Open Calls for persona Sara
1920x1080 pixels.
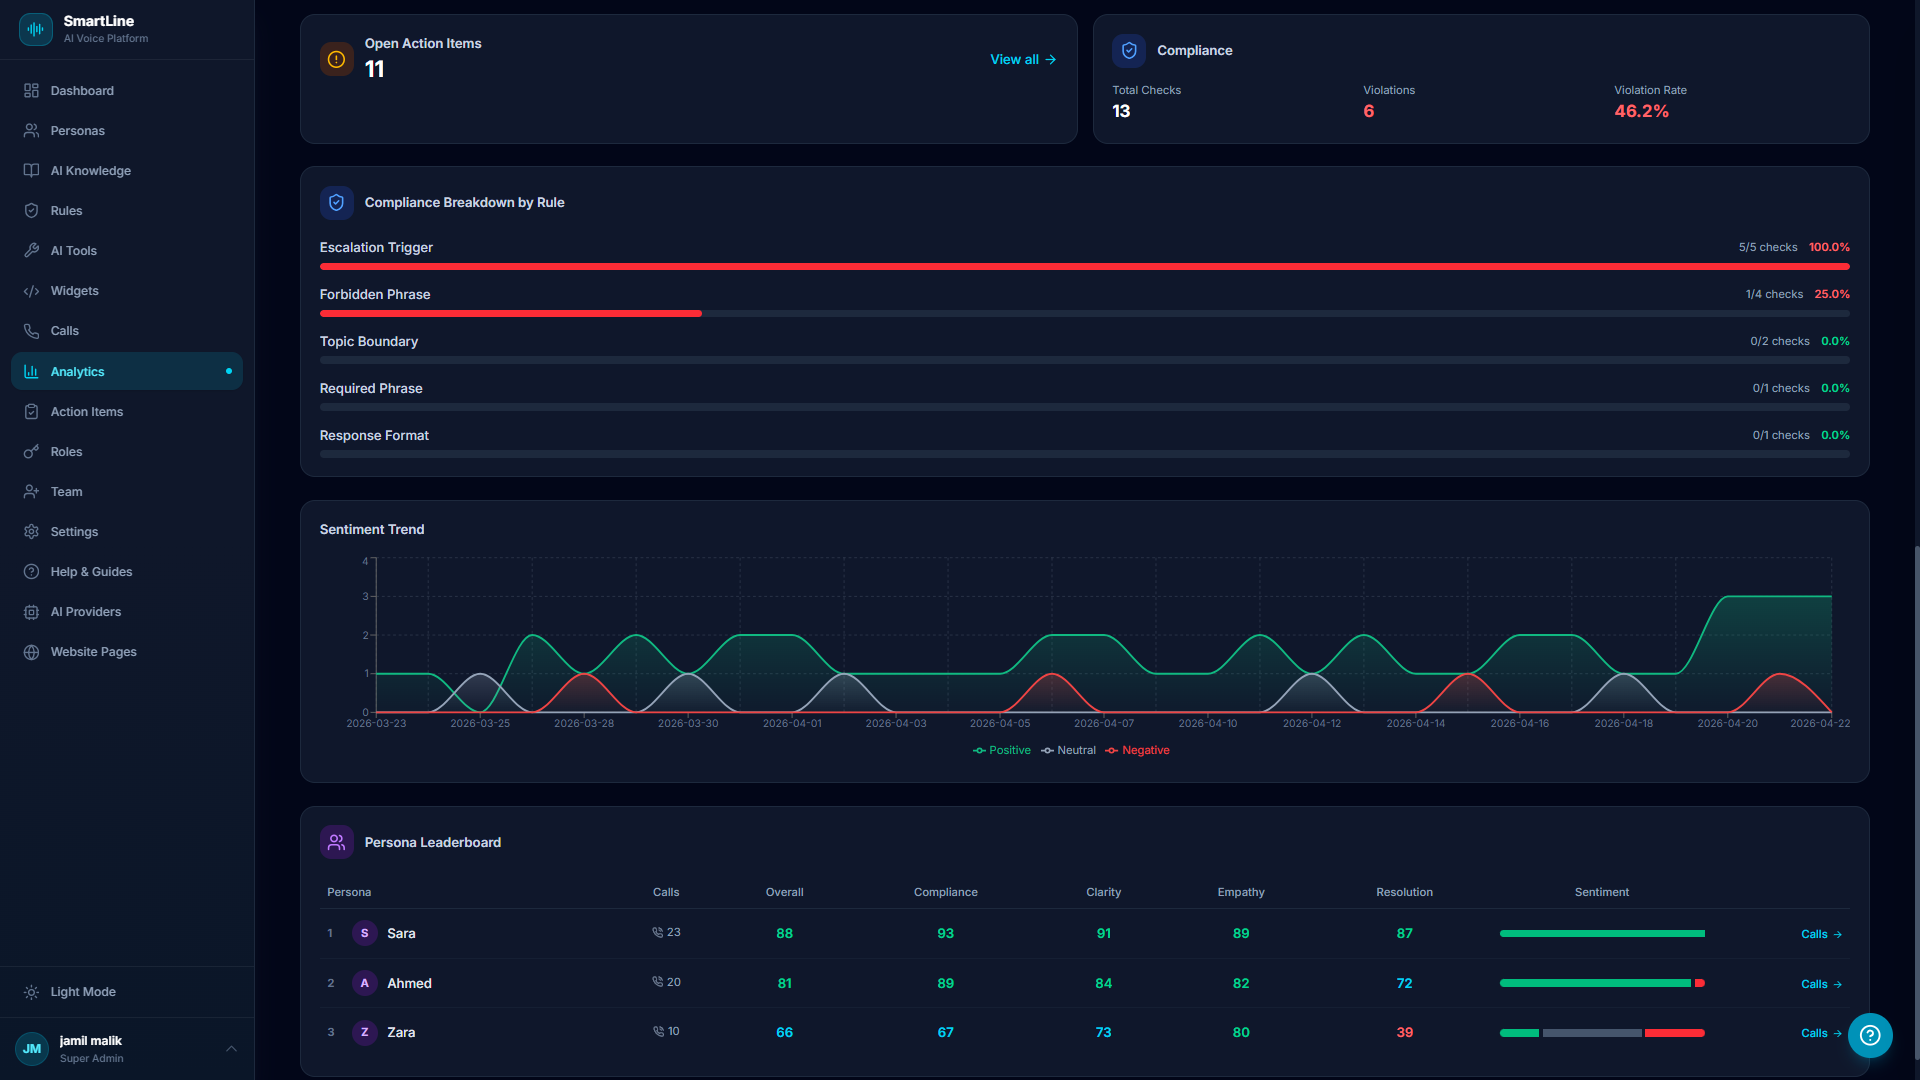pos(1820,933)
